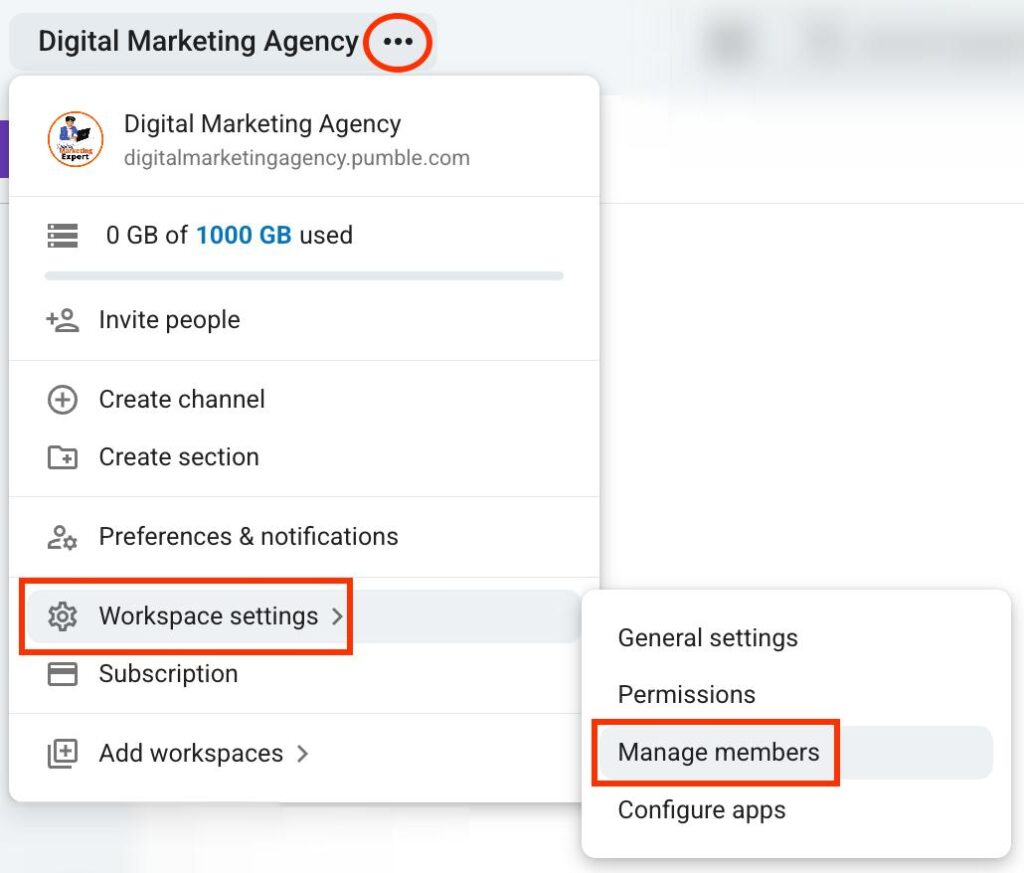Choose Create channel

tap(304, 400)
